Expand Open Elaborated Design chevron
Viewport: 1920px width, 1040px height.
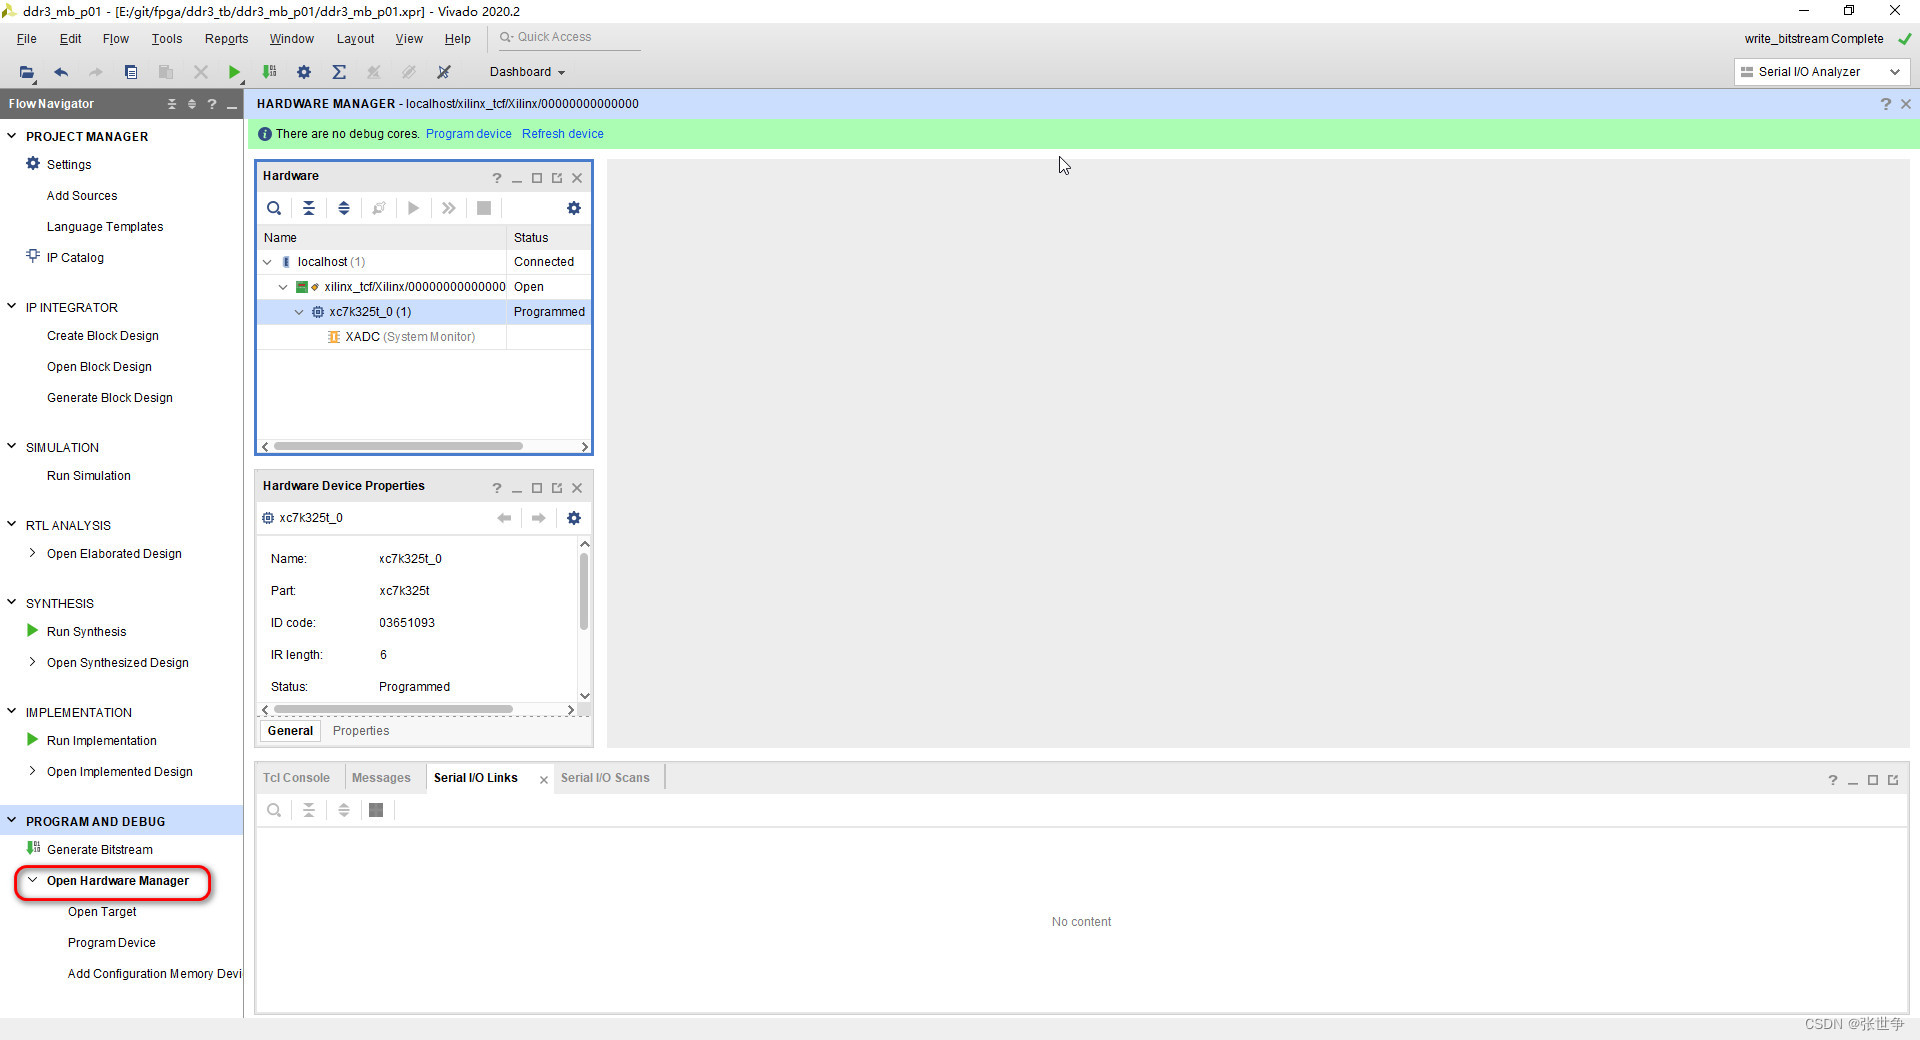tap(33, 553)
